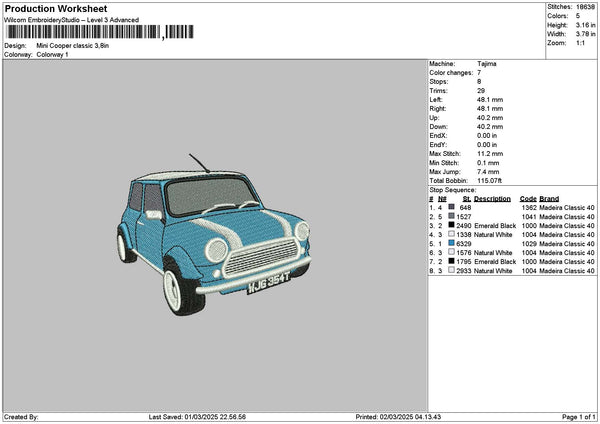
Task: Choose the white swatch in stop 8
Action: coord(452,270)
